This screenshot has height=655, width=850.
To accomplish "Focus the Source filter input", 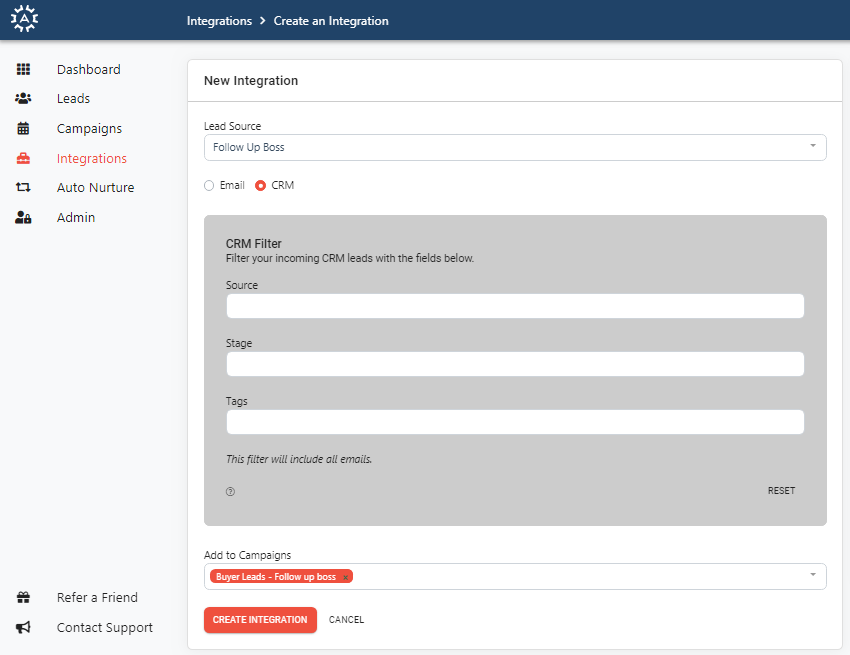I will 515,306.
